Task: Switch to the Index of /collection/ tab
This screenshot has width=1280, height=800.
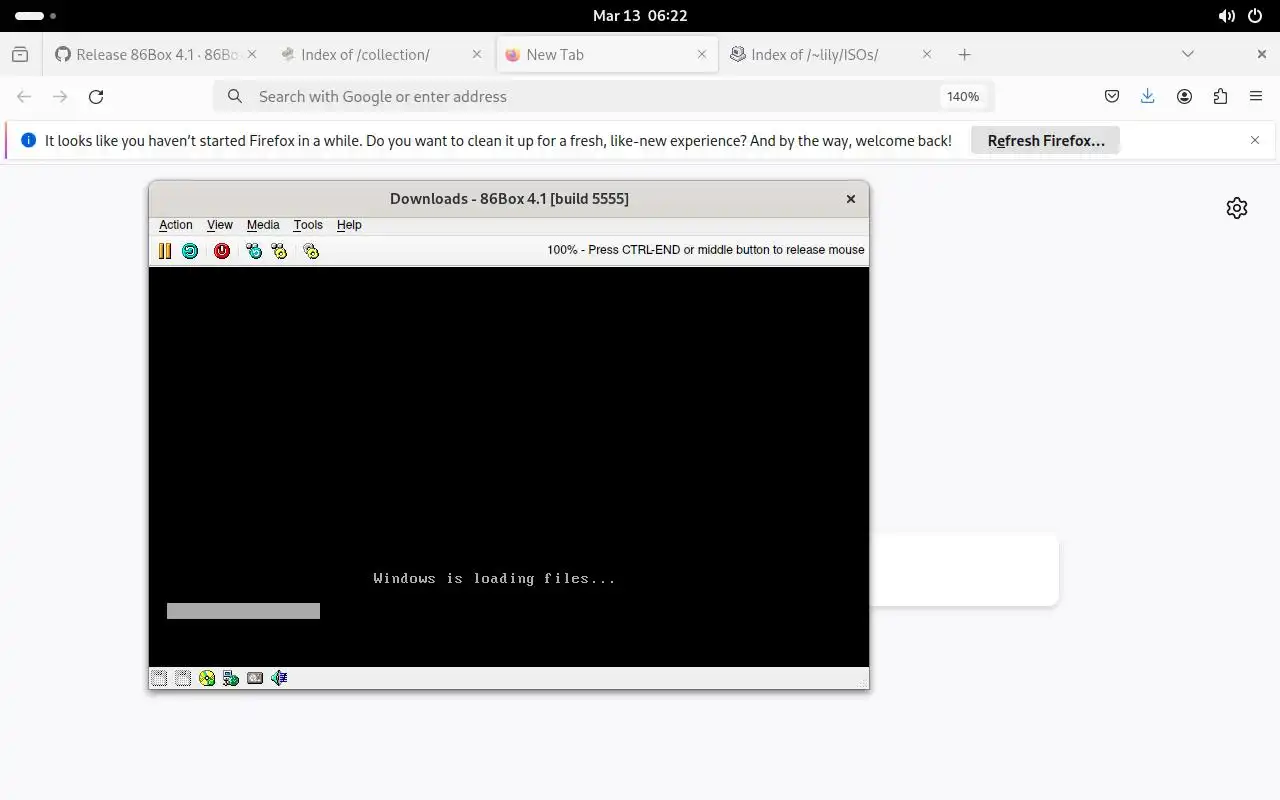Action: 381,55
